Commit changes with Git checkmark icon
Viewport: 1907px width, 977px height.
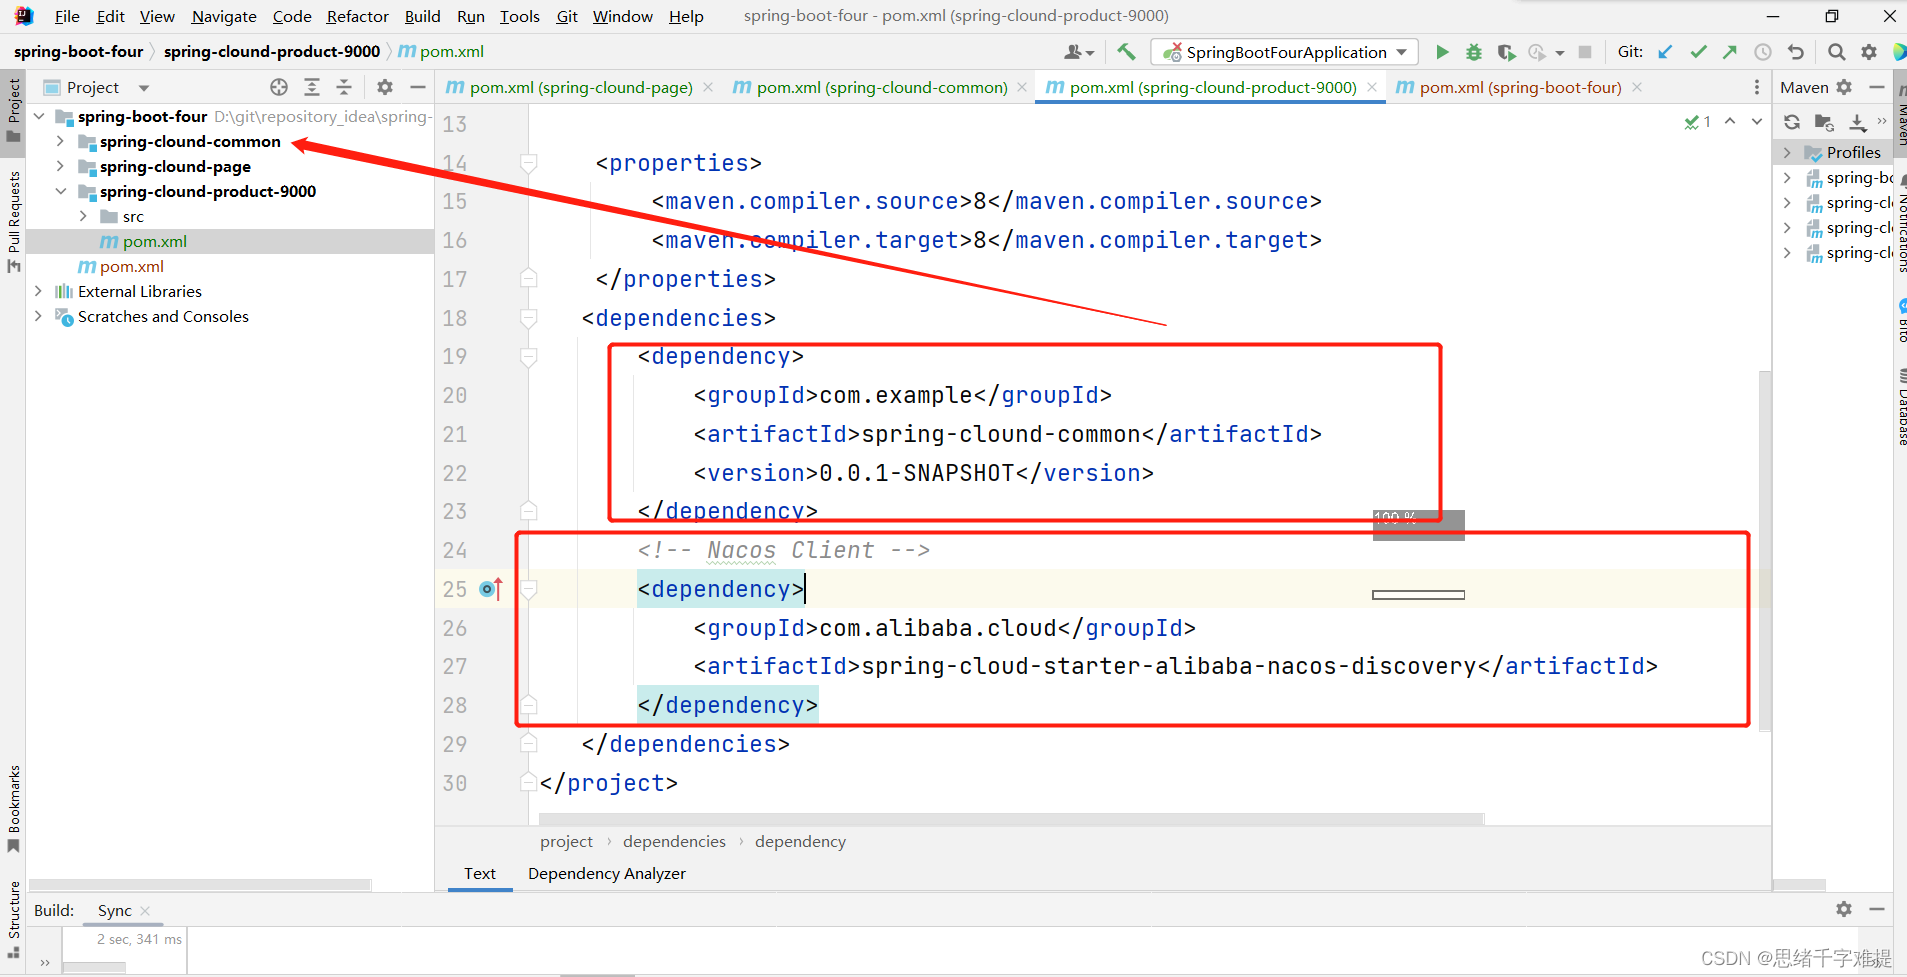[1698, 52]
